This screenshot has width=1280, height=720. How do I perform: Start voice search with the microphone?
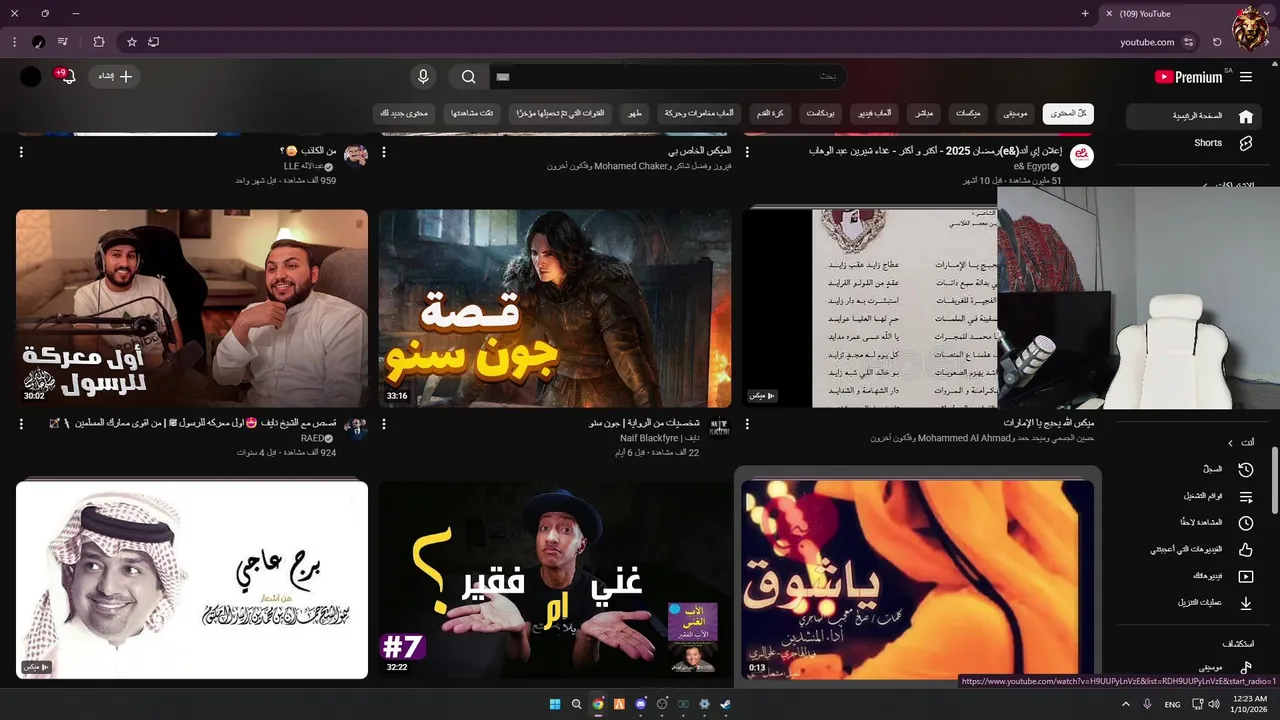(423, 77)
